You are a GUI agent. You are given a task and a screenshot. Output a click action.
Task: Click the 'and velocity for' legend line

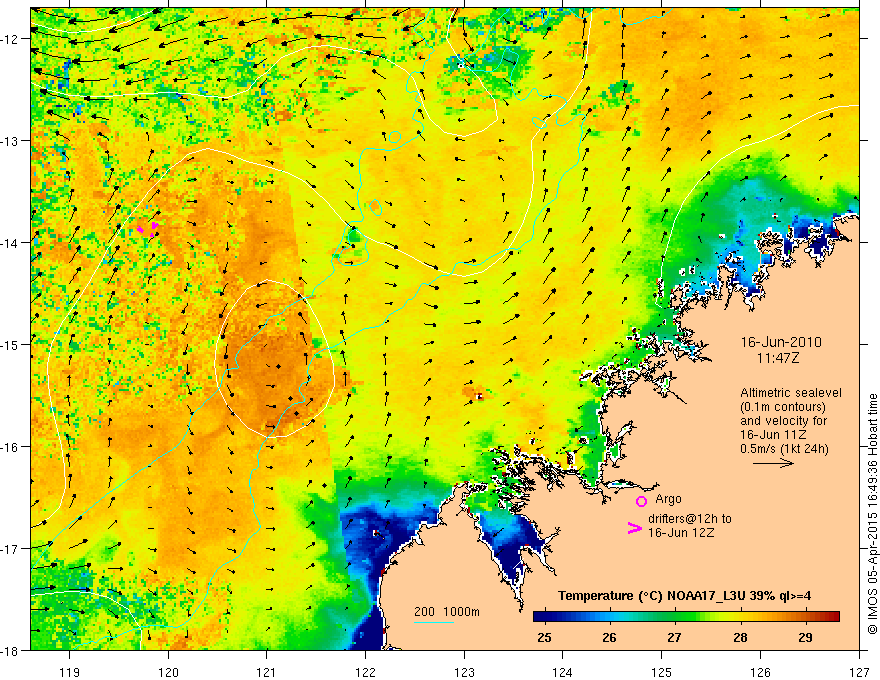[x=783, y=421]
